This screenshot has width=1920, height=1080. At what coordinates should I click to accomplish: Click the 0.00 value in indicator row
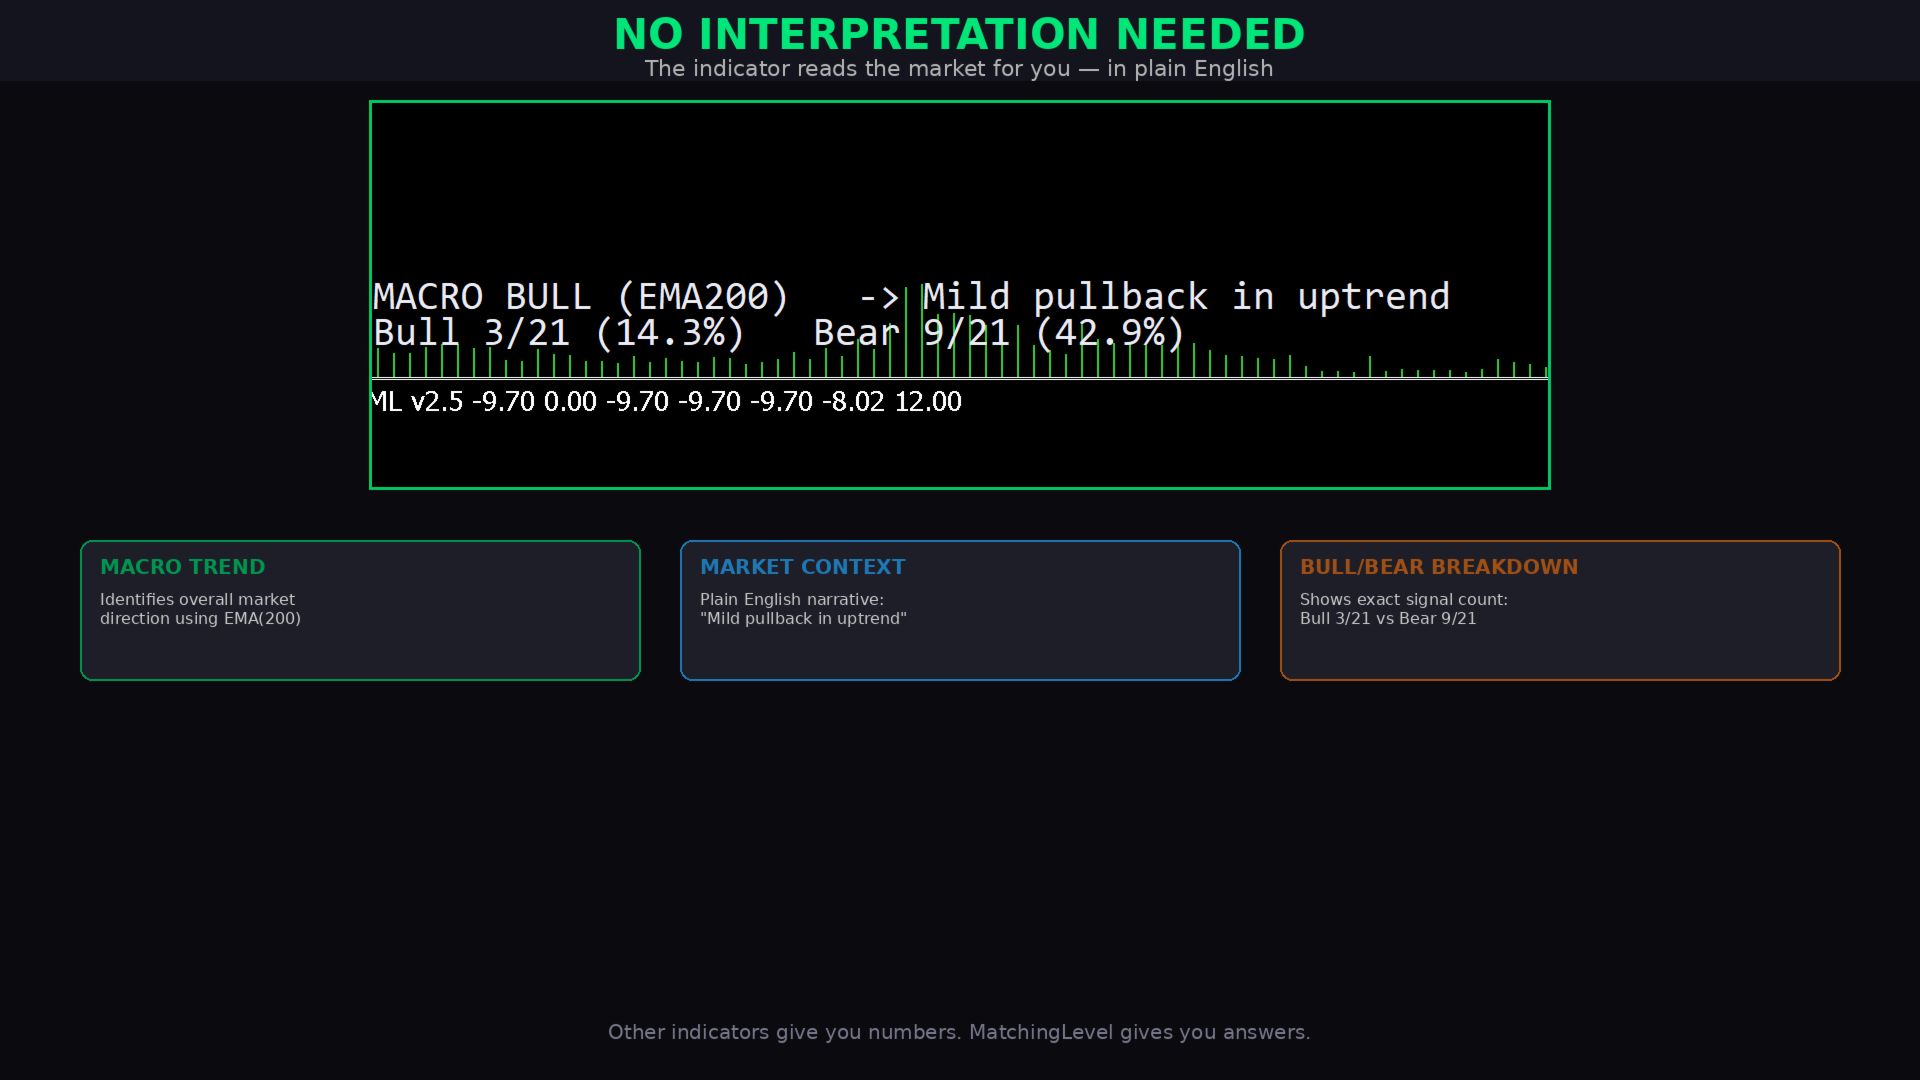click(569, 402)
